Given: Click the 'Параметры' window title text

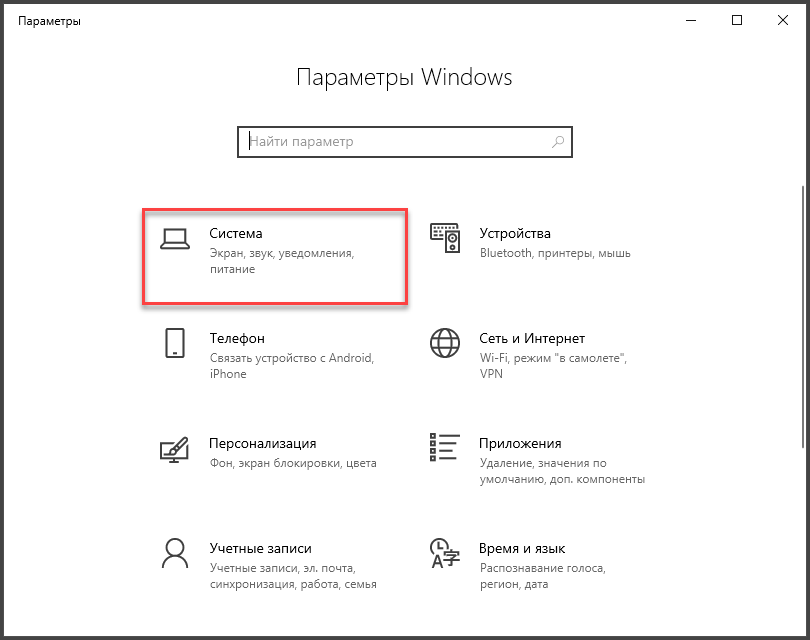Looking at the screenshot, I should click(x=49, y=21).
